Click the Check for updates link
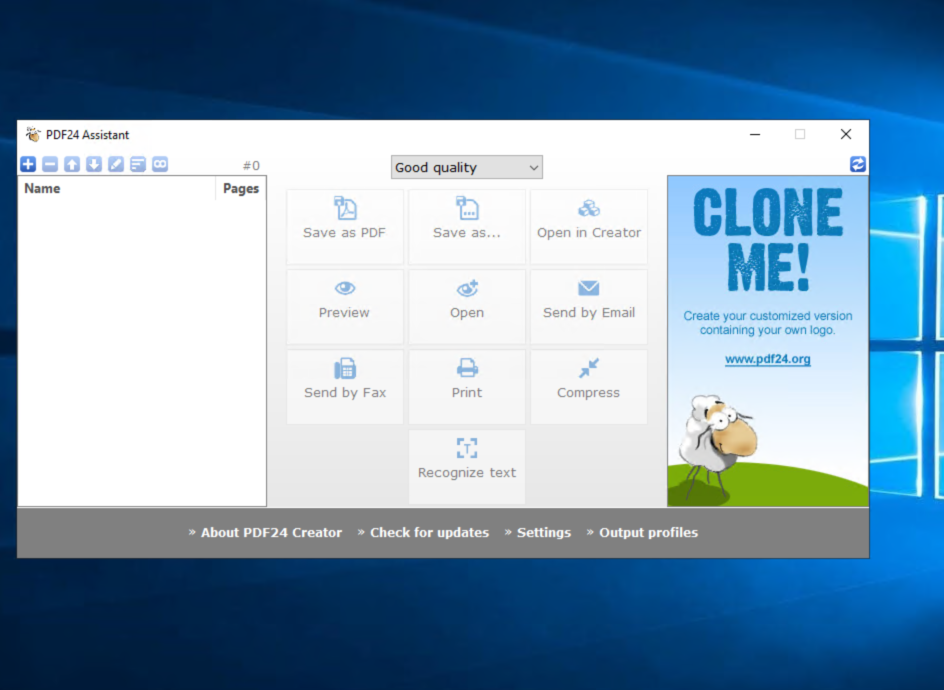The image size is (944, 690). click(429, 533)
